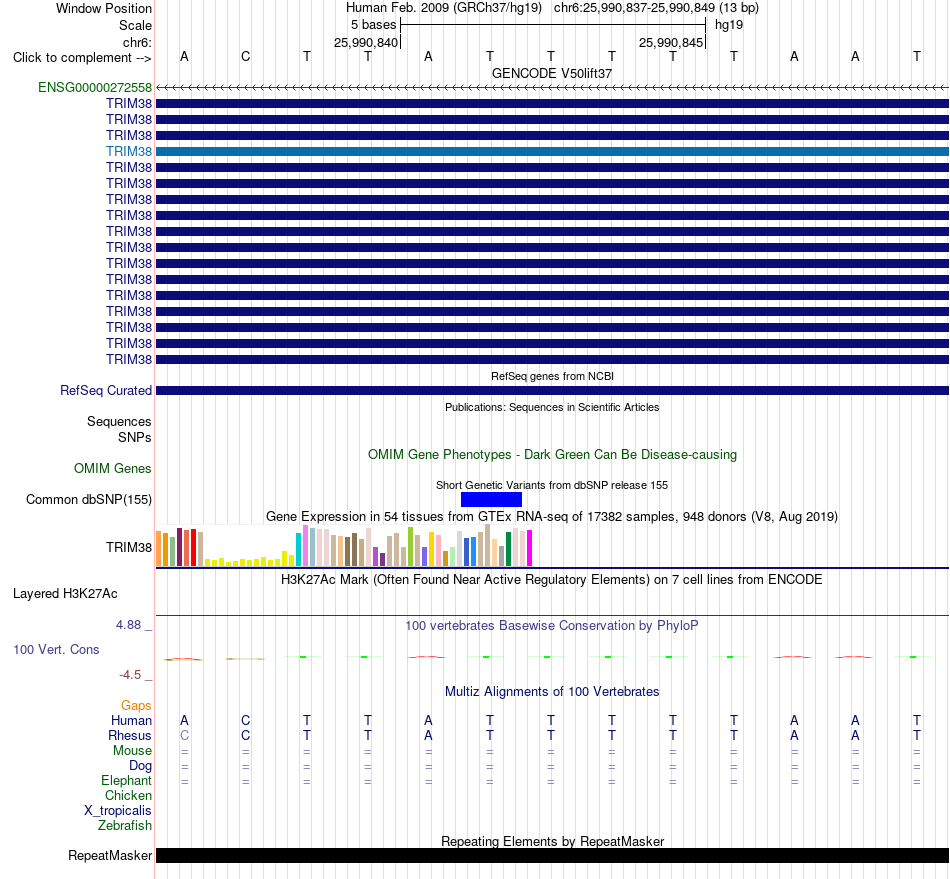Open 'Publications: Sequences in Scientific Articles' title
Viewport: 950px width, 879px height.
[551, 407]
